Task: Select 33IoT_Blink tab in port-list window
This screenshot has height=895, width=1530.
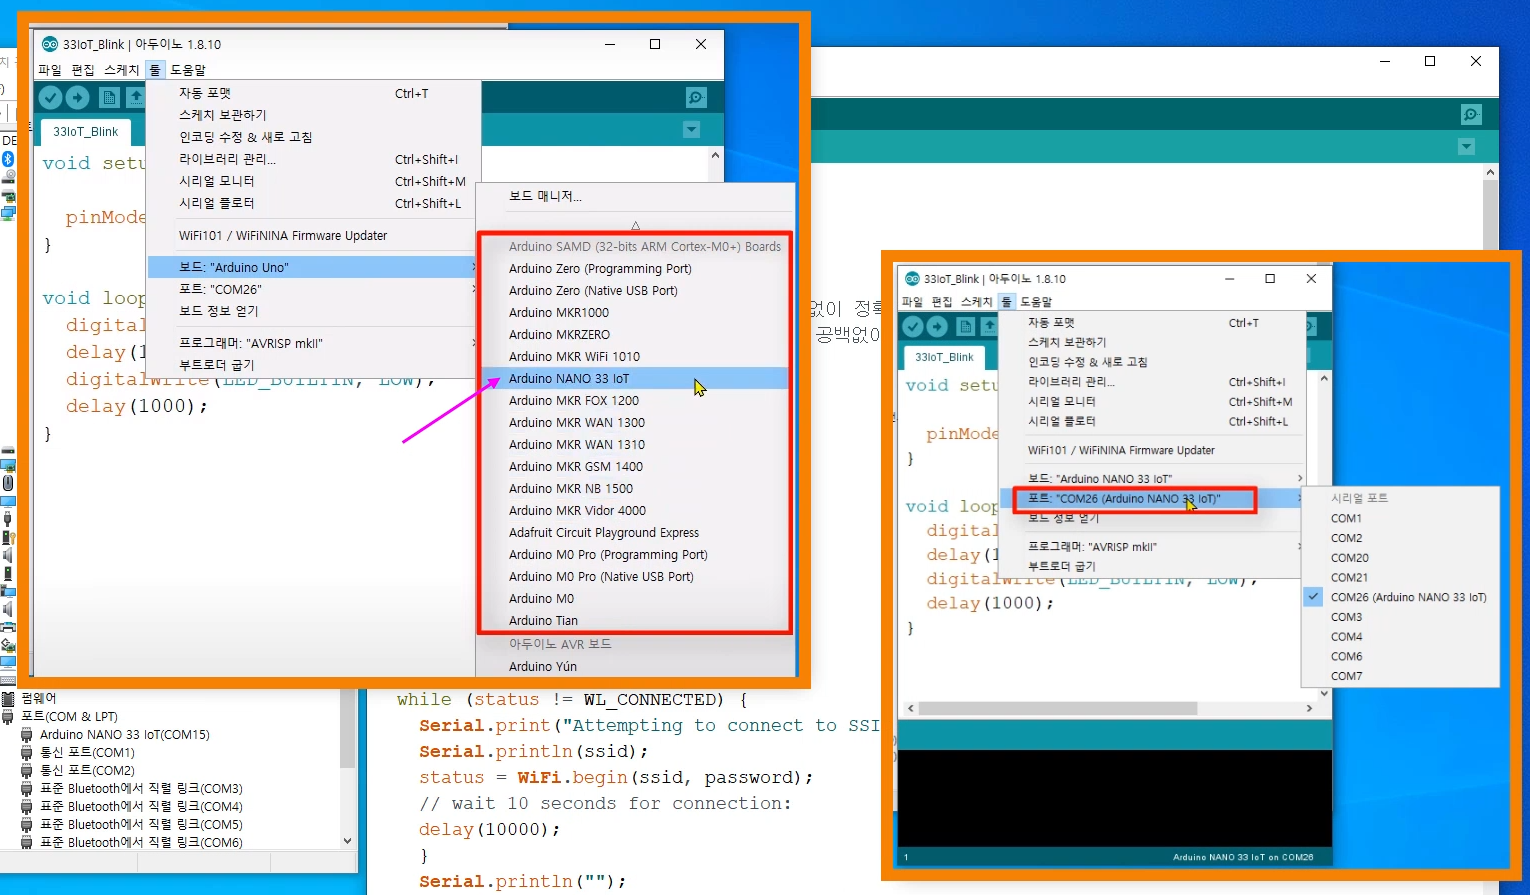Action: click(x=944, y=357)
